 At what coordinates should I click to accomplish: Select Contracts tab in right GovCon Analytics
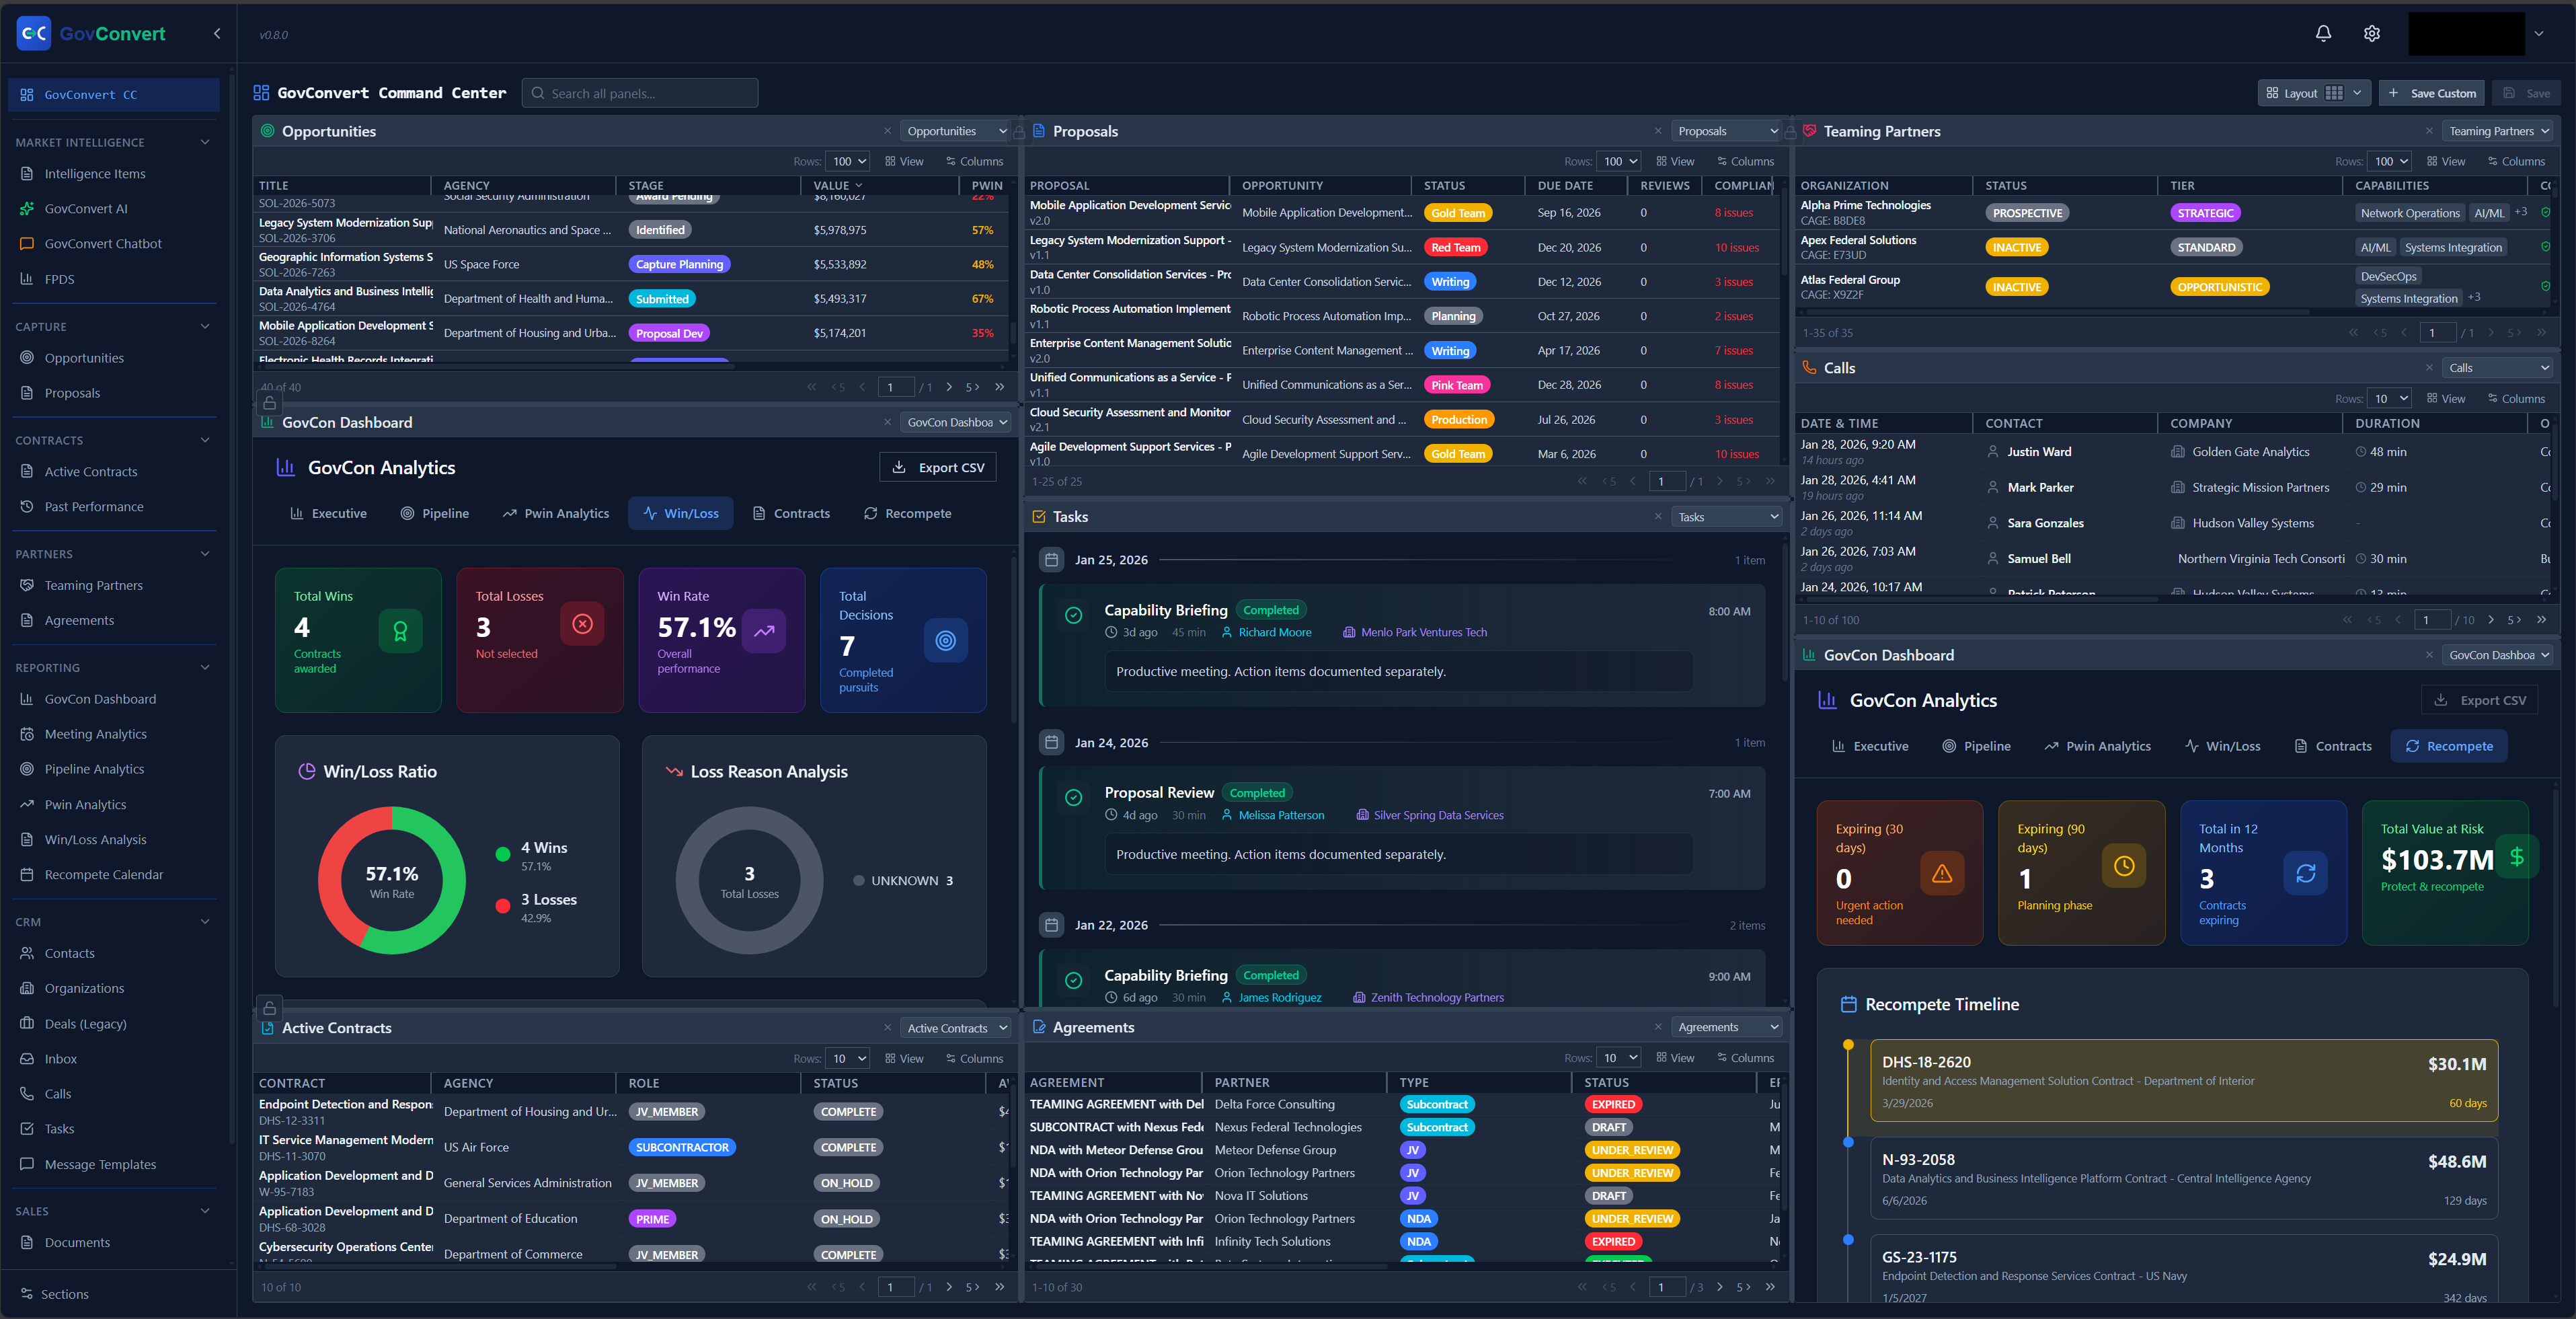point(2332,746)
